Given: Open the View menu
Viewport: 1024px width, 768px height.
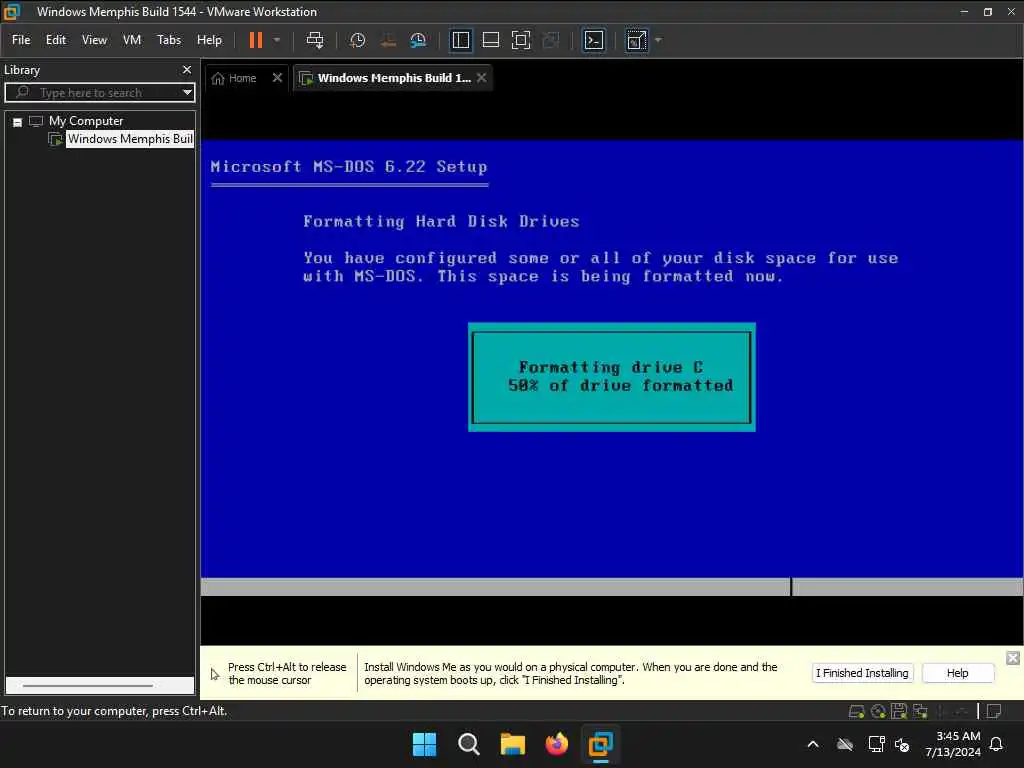Looking at the screenshot, I should [94, 40].
